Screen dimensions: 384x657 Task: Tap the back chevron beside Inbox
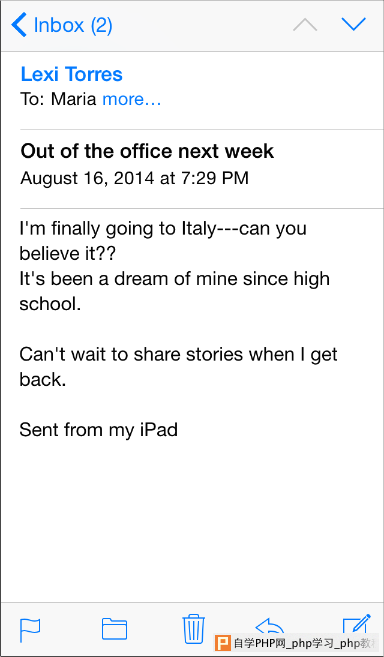pos(19,24)
